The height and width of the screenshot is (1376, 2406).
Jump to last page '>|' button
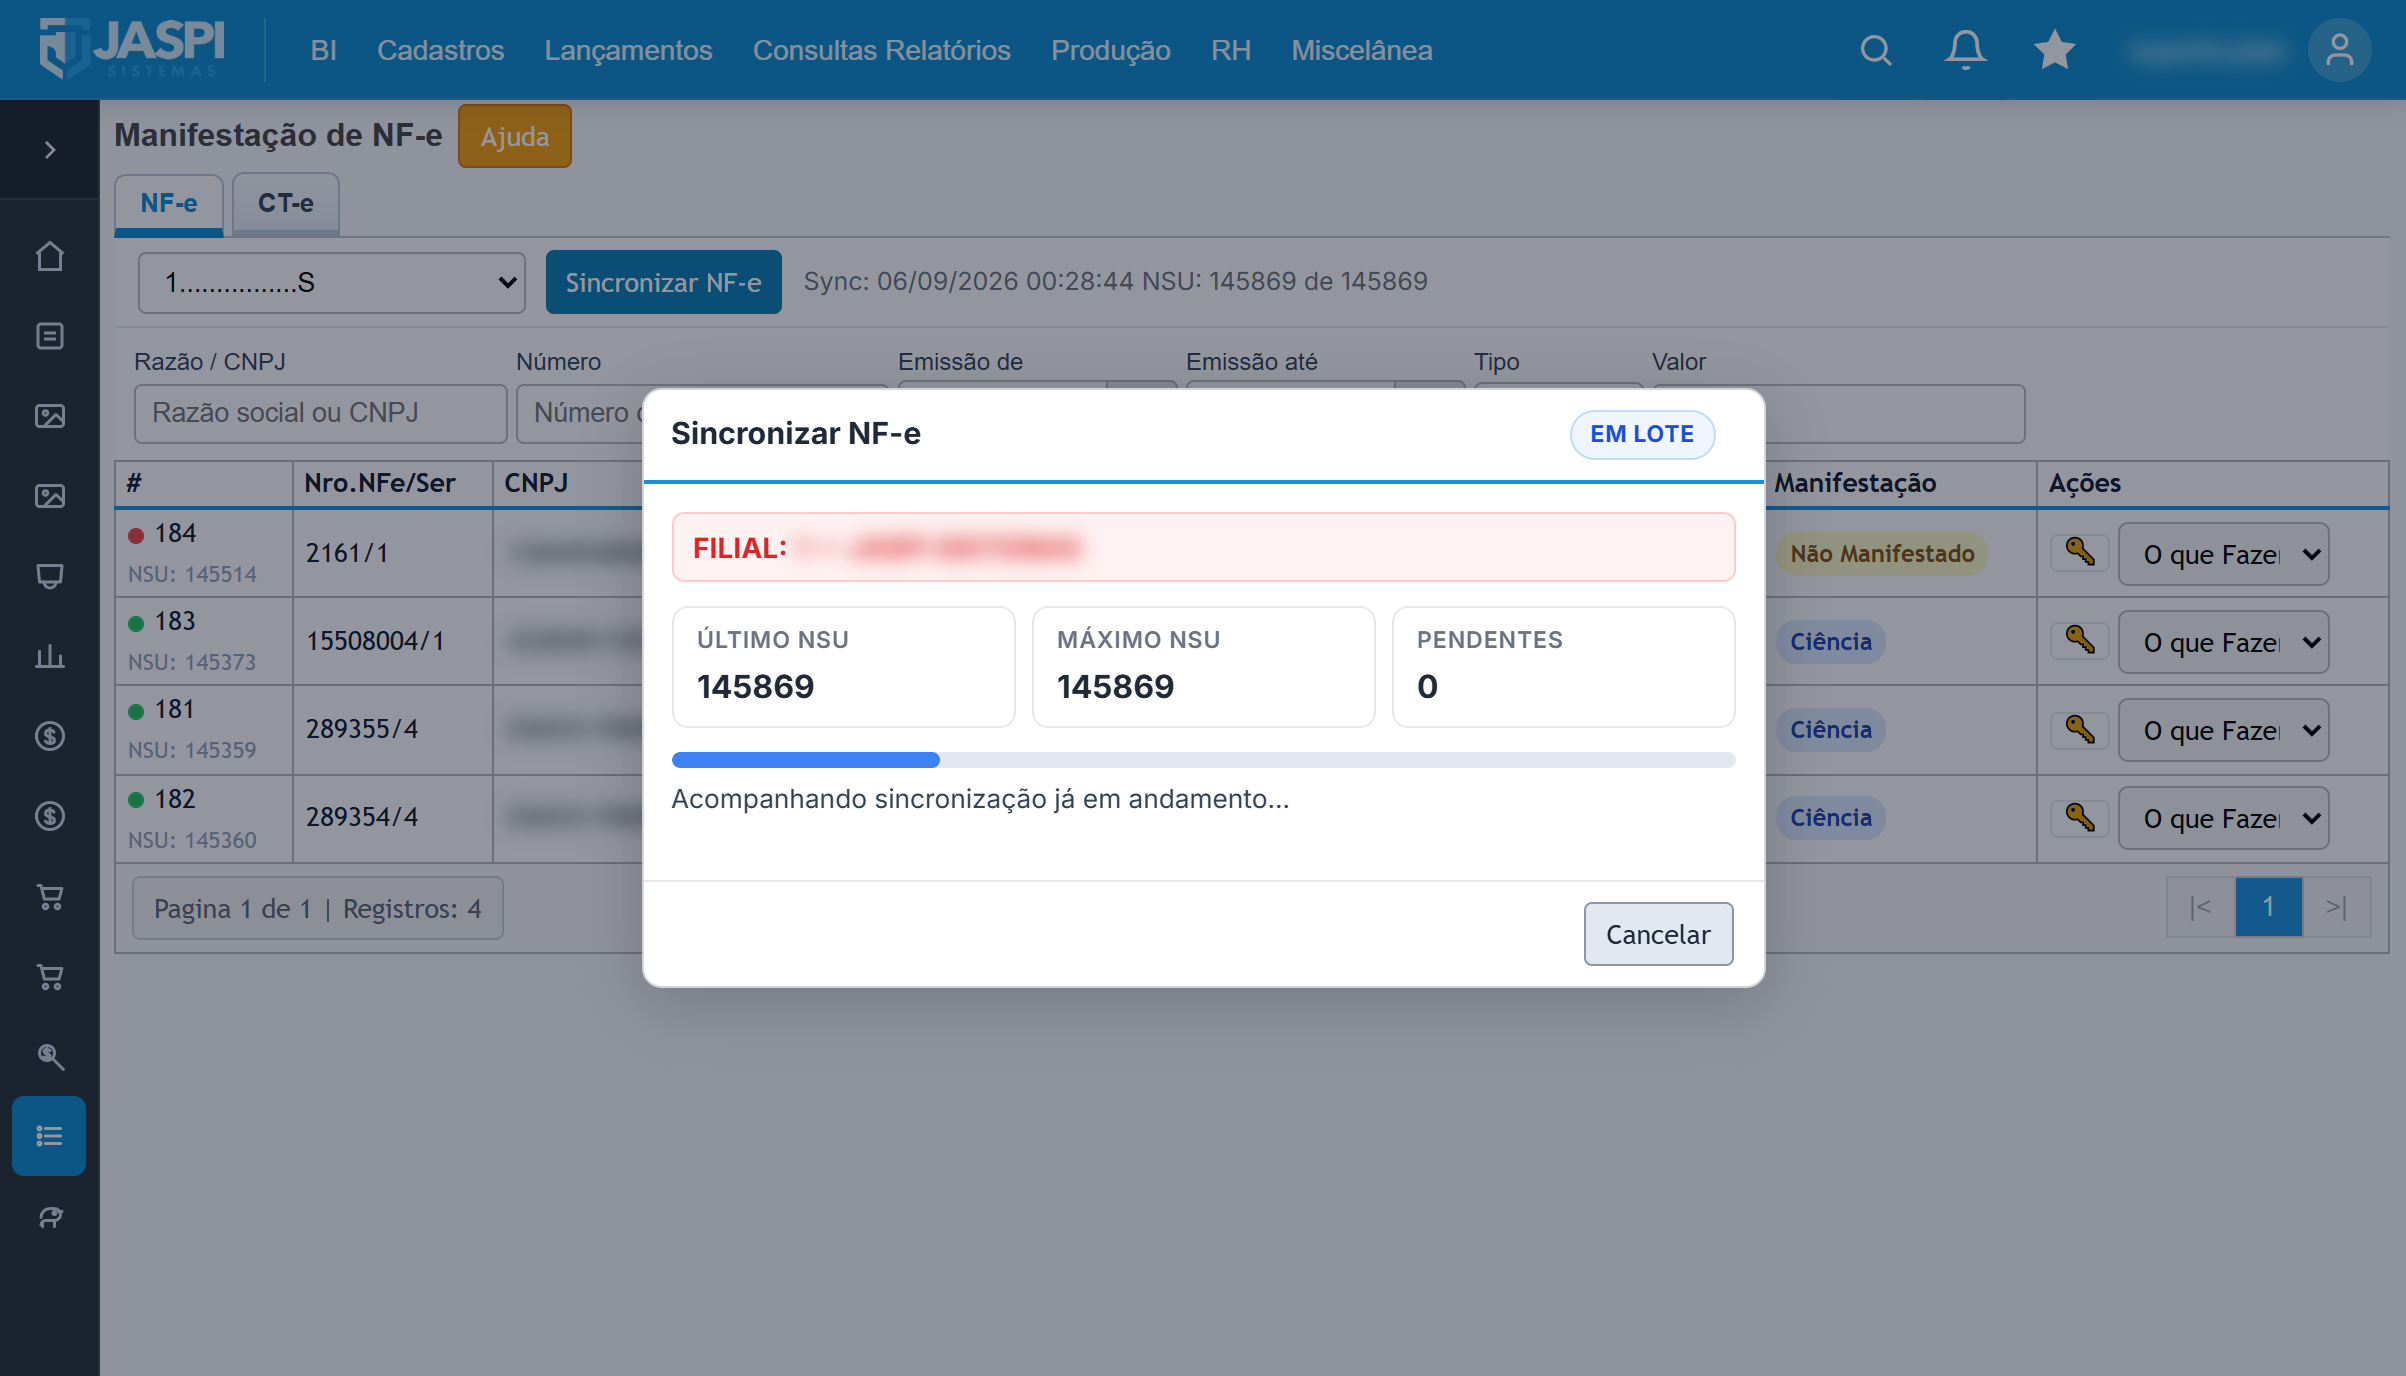click(2336, 907)
